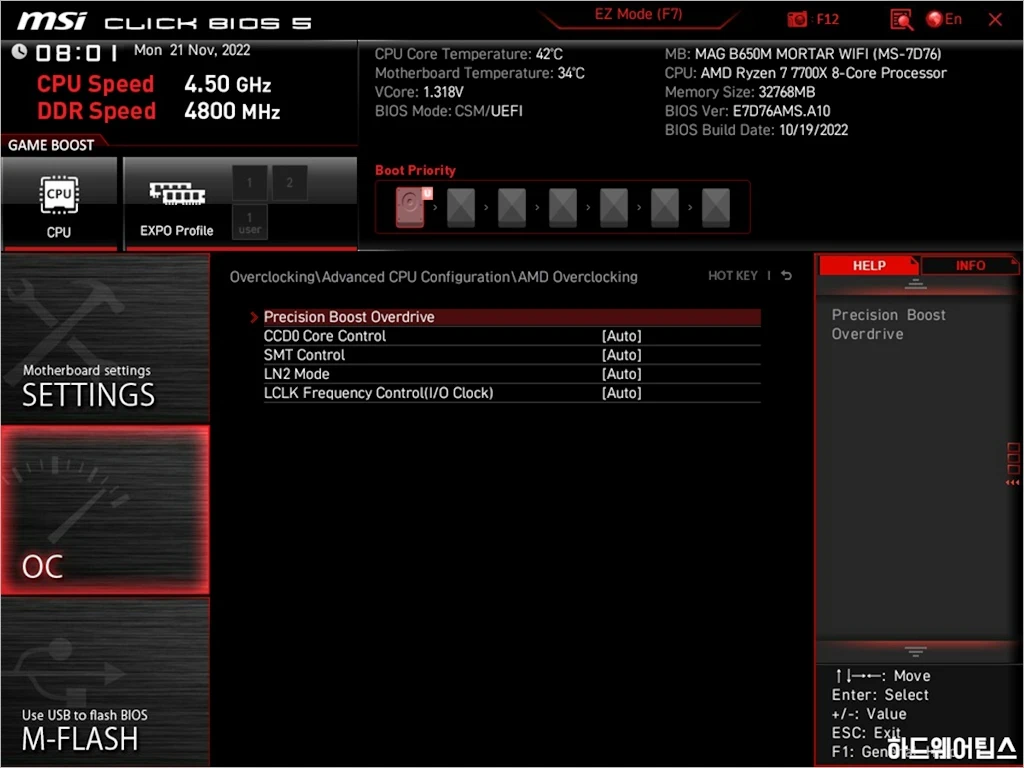
Task: Click the first boot priority hard drive icon
Action: click(x=411, y=207)
